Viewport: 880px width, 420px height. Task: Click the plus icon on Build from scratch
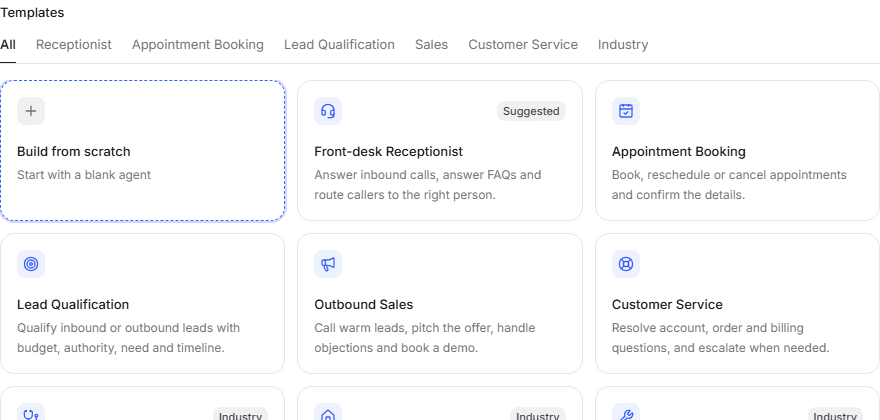(x=31, y=111)
